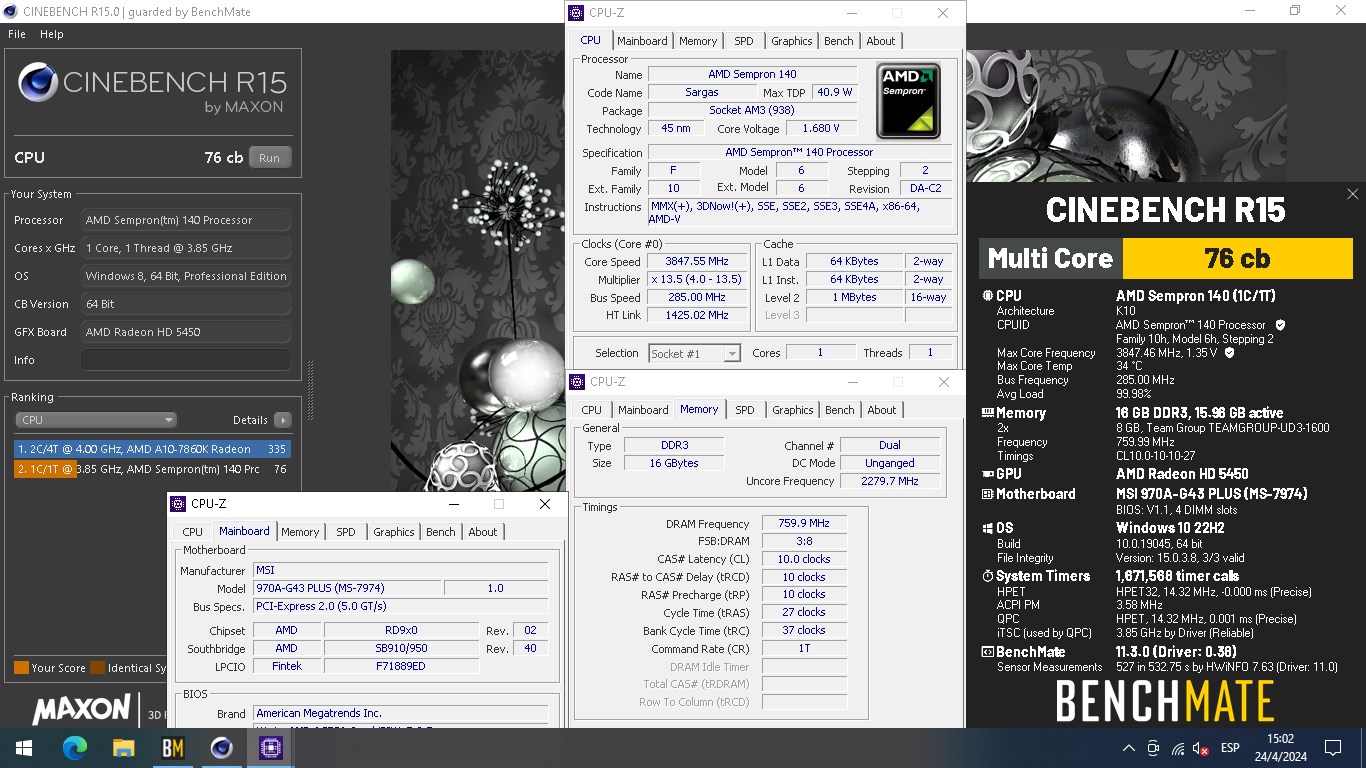Click Multiplier value x 13.5
The image size is (1366, 768).
pyautogui.click(x=697, y=279)
